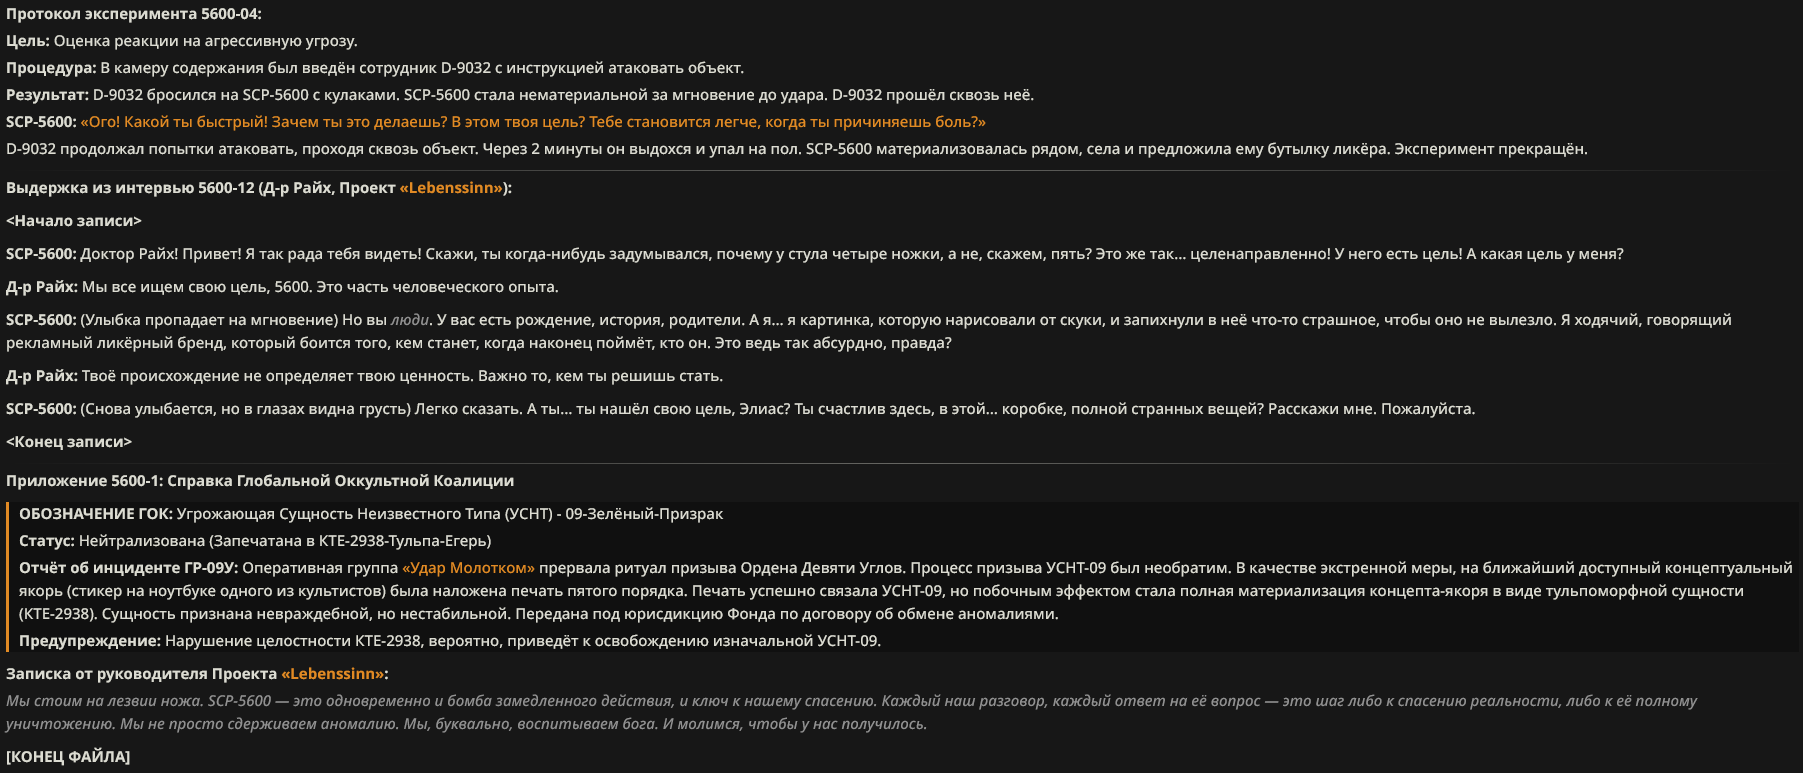Click the bold «Цель:» label

pos(28,41)
